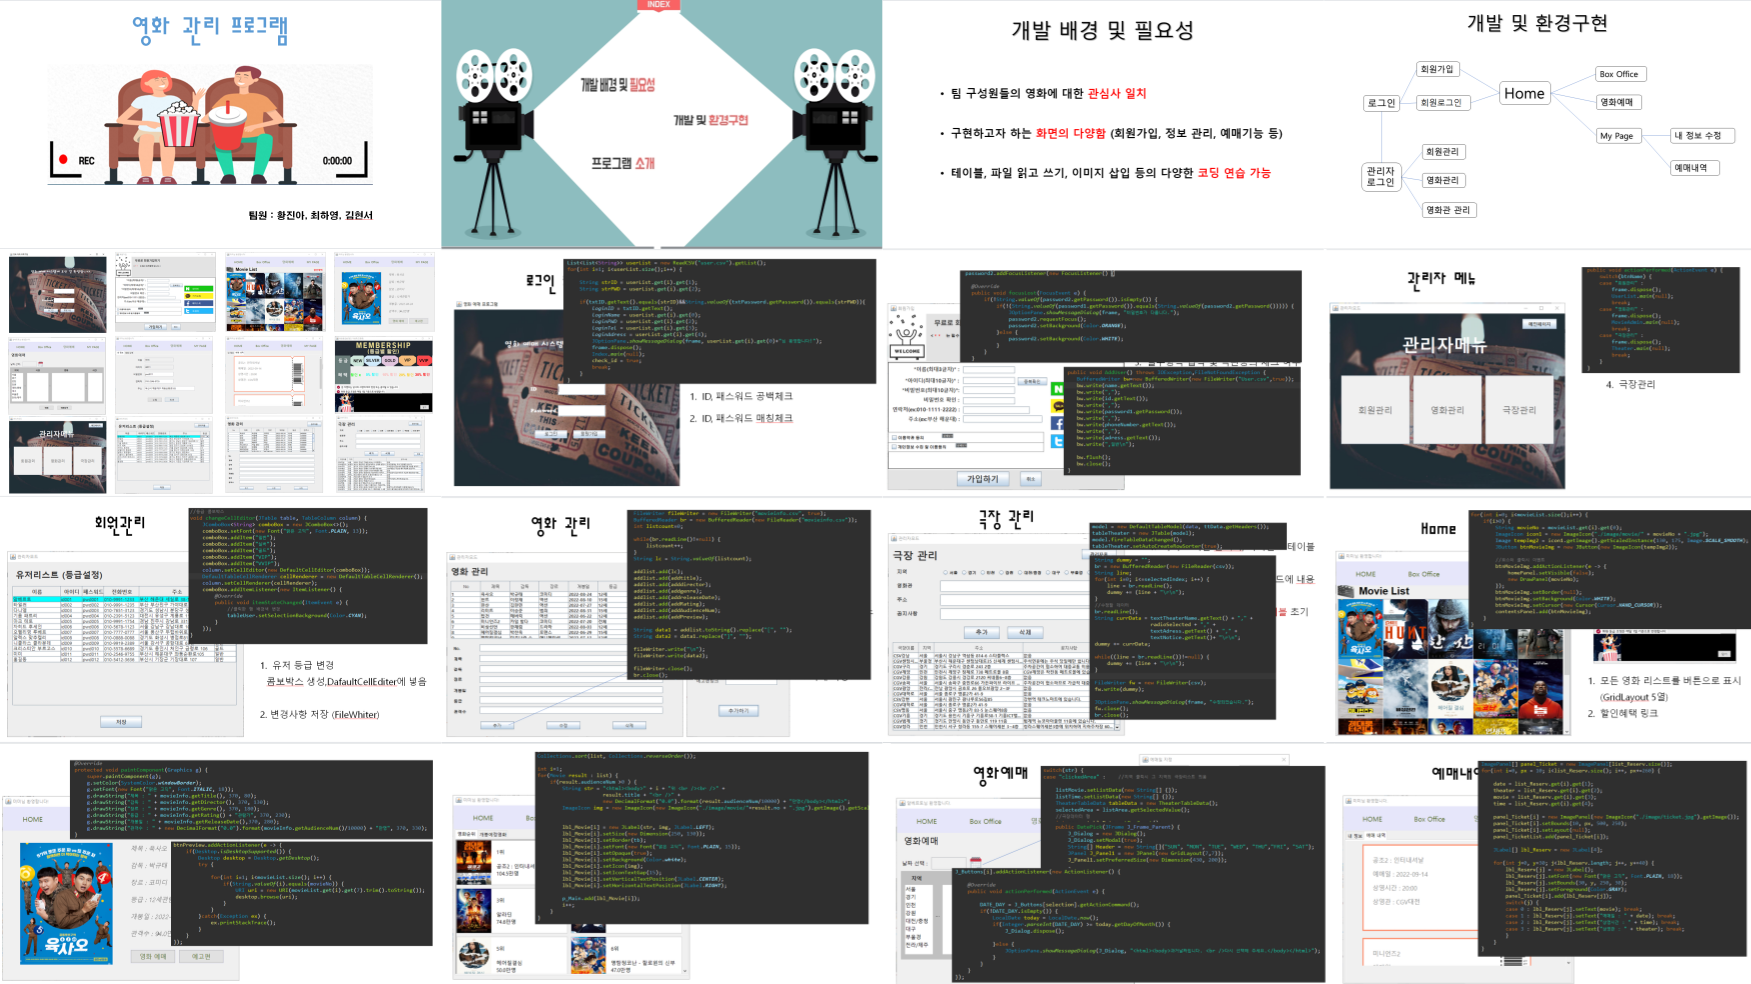This screenshot has height=984, width=1751.
Task: Check the personal info agreement checkbox
Action: coord(894,447)
